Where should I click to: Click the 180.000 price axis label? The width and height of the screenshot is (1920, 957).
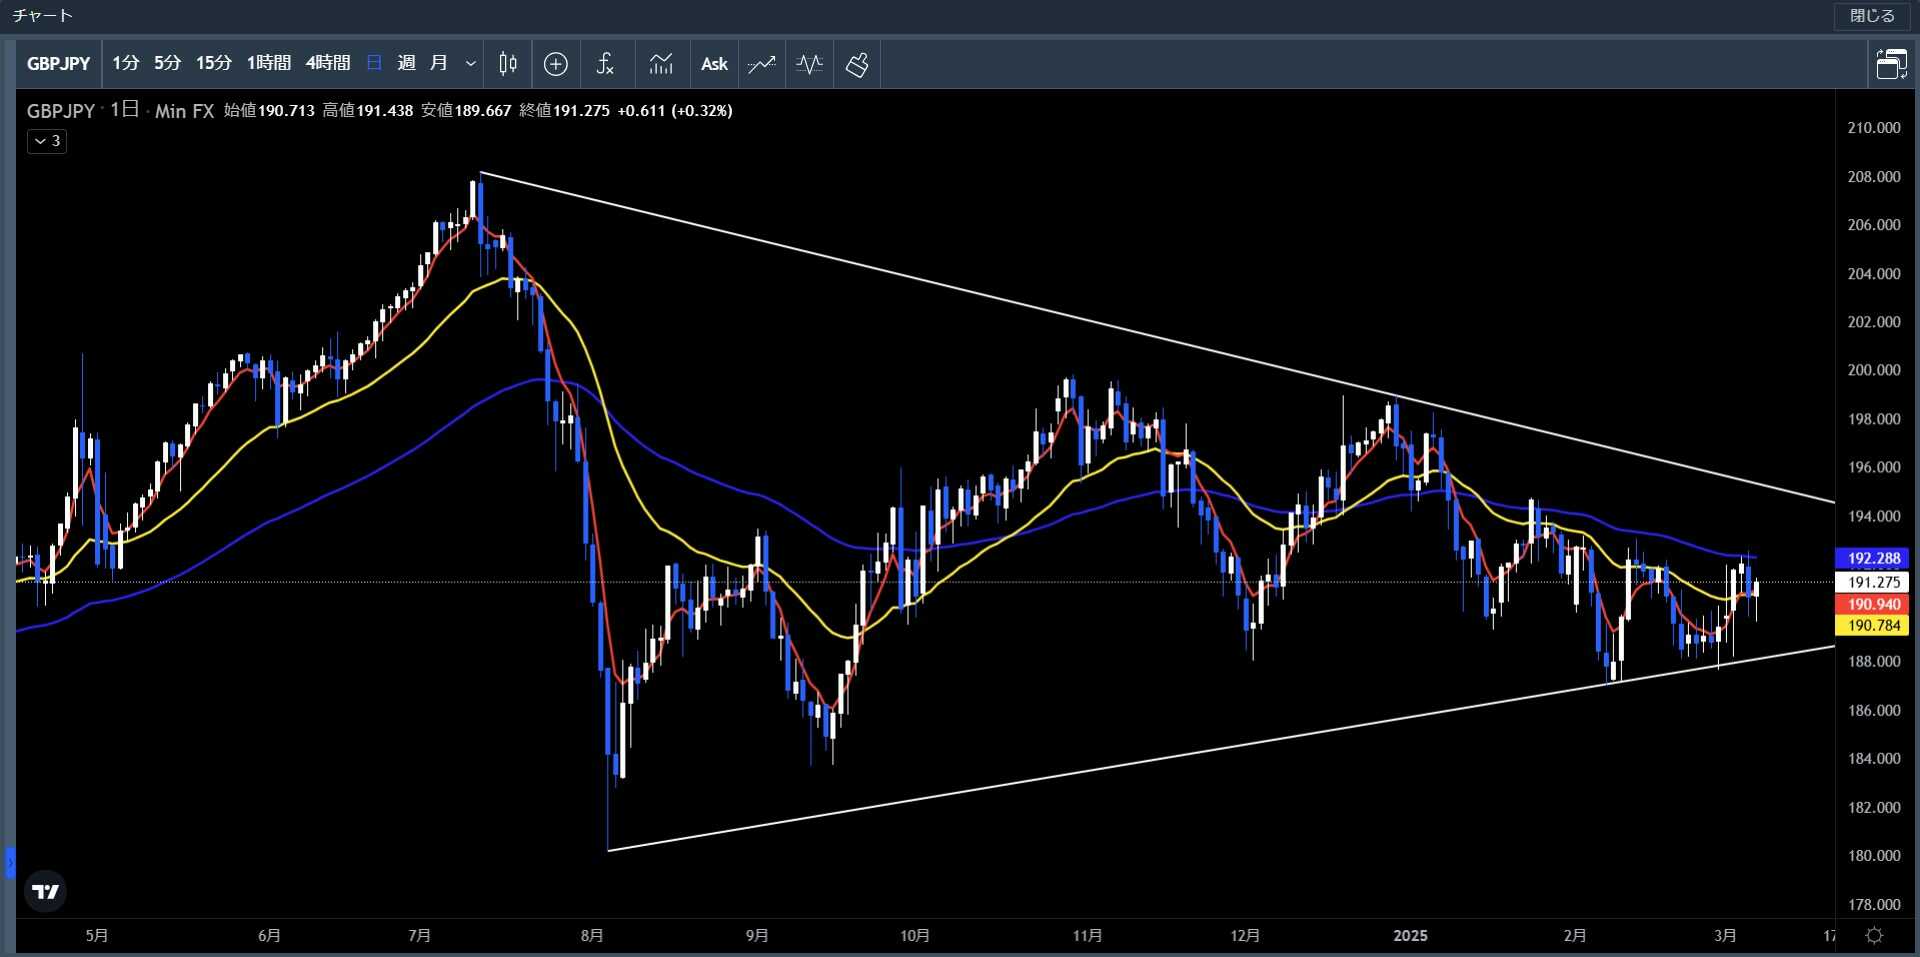[x=1873, y=856]
